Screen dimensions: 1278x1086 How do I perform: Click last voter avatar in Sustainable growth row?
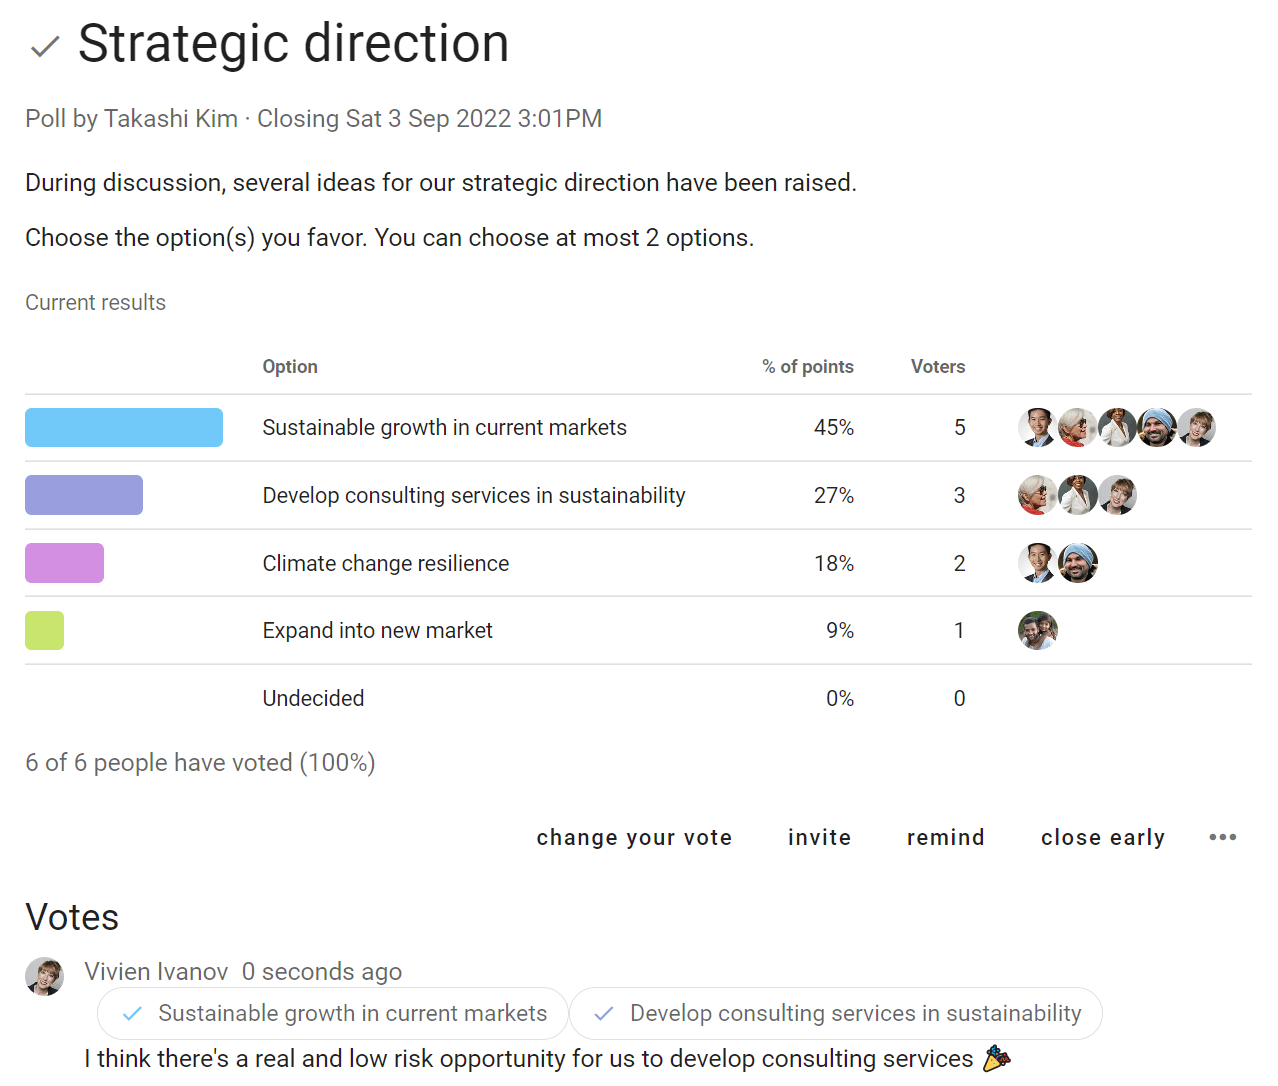pos(1196,427)
